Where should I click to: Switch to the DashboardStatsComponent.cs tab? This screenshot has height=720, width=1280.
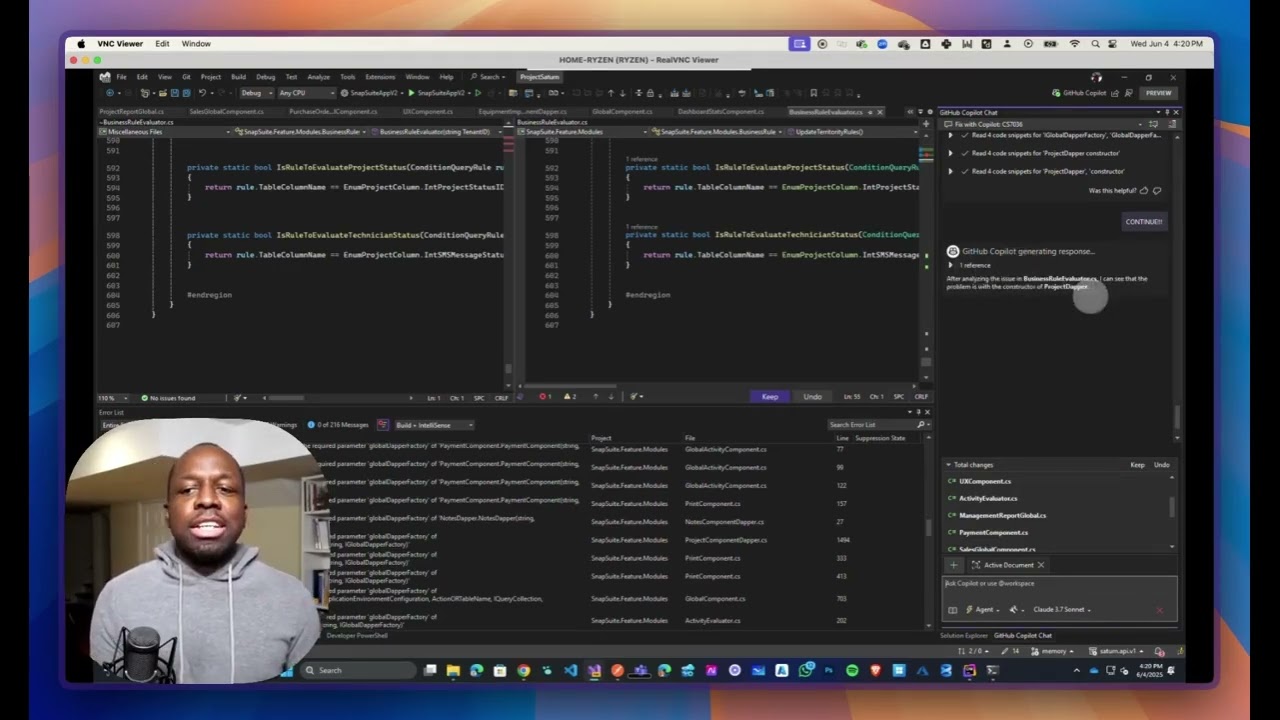[720, 112]
